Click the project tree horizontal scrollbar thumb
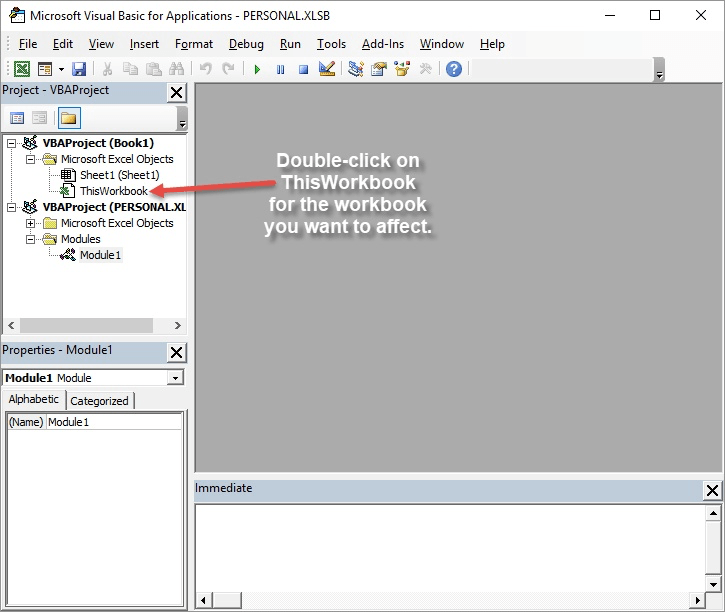Image resolution: width=725 pixels, height=612 pixels. click(x=86, y=325)
